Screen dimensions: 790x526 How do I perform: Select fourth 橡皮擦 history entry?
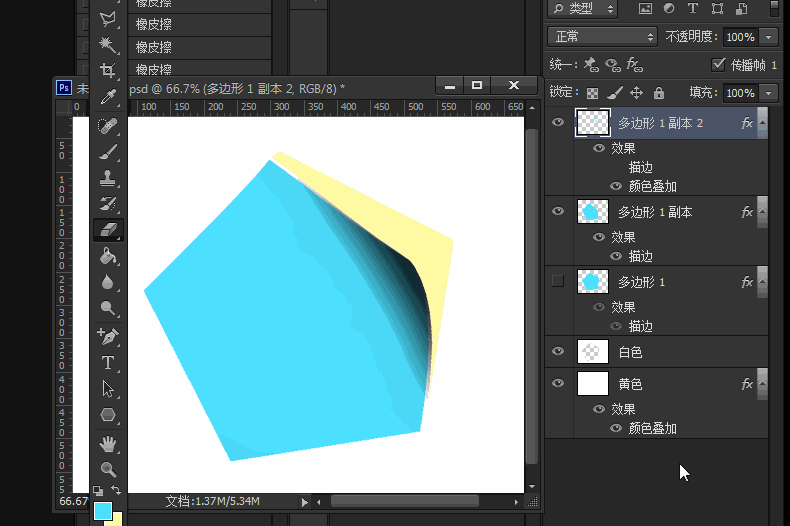pos(200,69)
